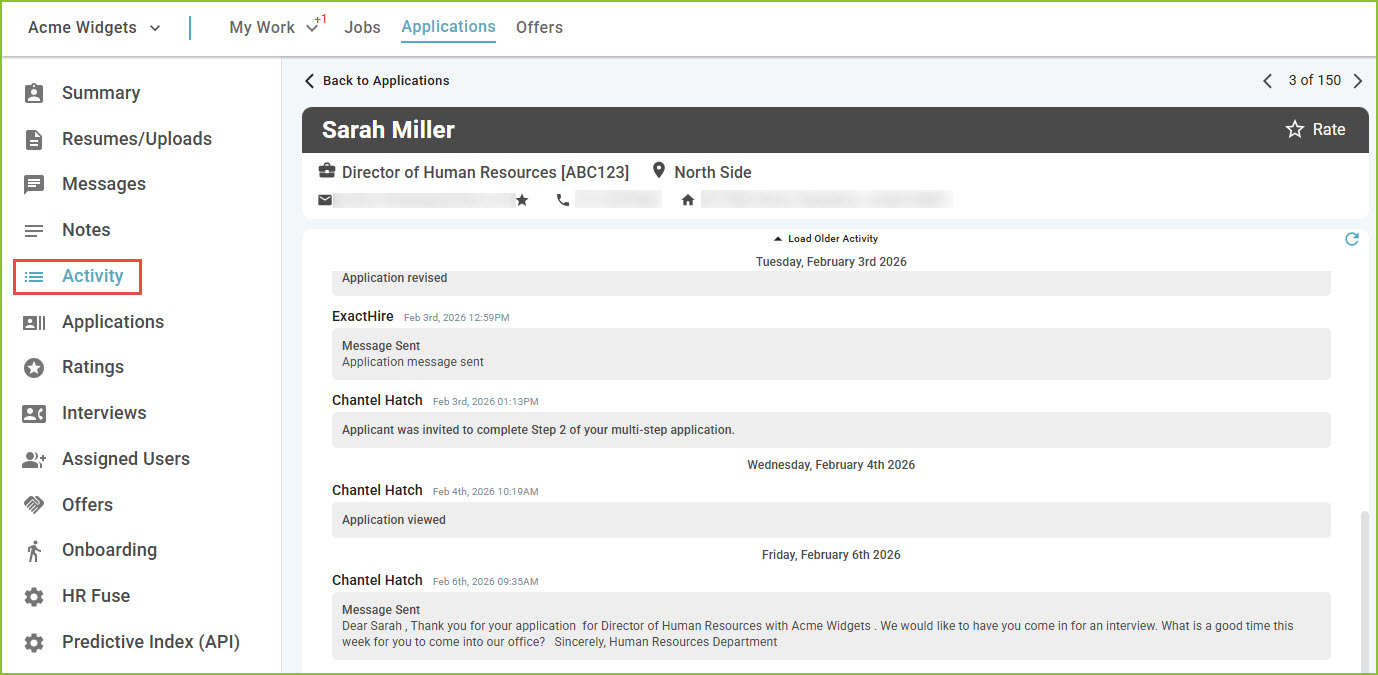Click the Application viewed entry
The image size is (1378, 675).
831,520
